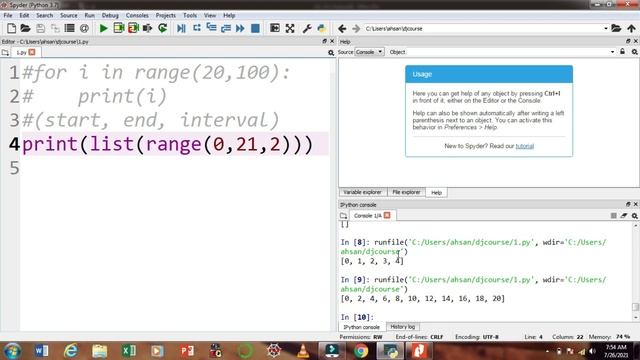Open editor tab browse icon
The image size is (640, 360).
[5, 53]
